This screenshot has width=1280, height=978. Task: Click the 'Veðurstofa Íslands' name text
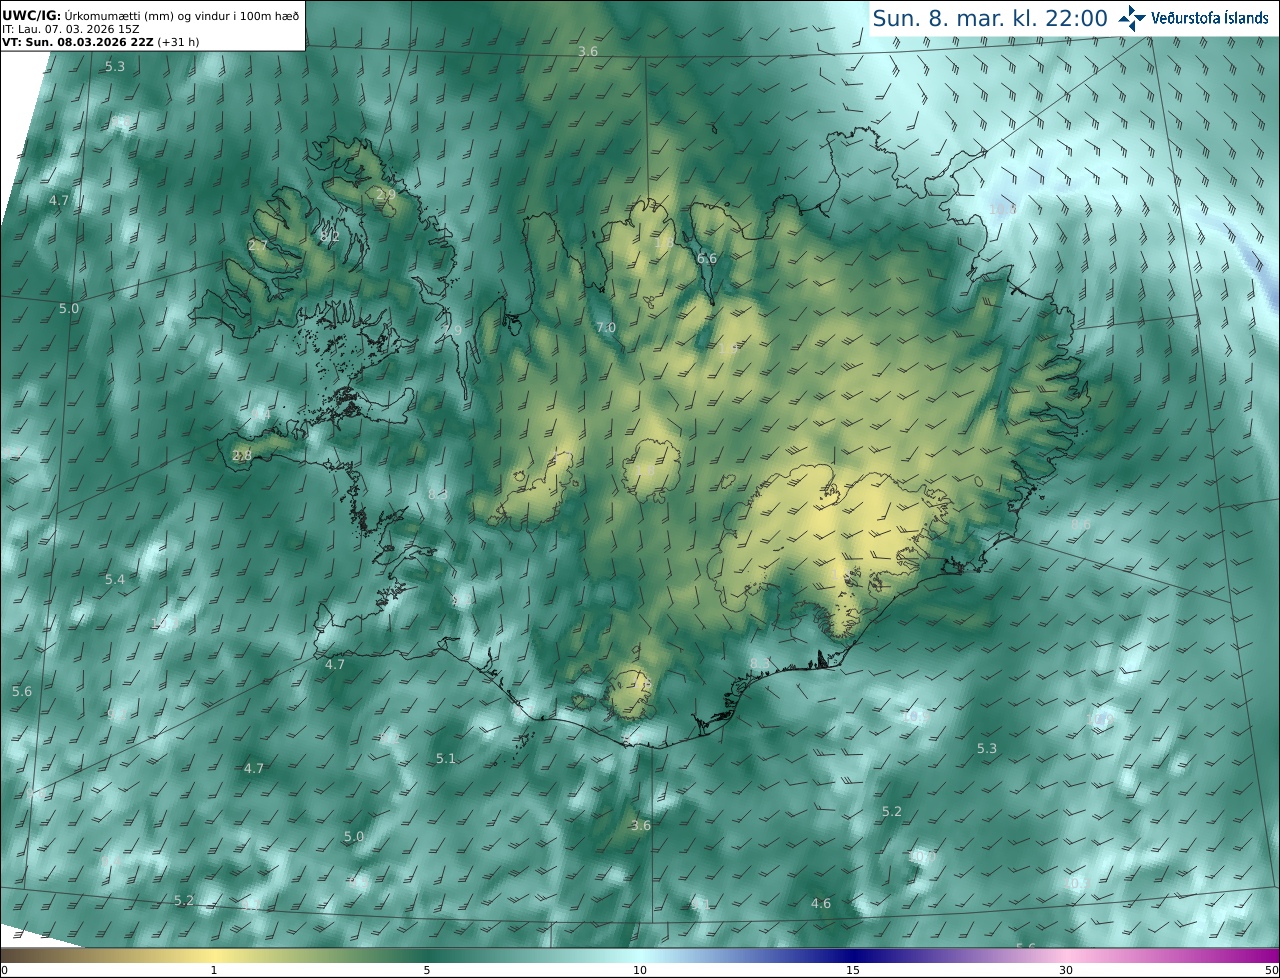pyautogui.click(x=1210, y=18)
